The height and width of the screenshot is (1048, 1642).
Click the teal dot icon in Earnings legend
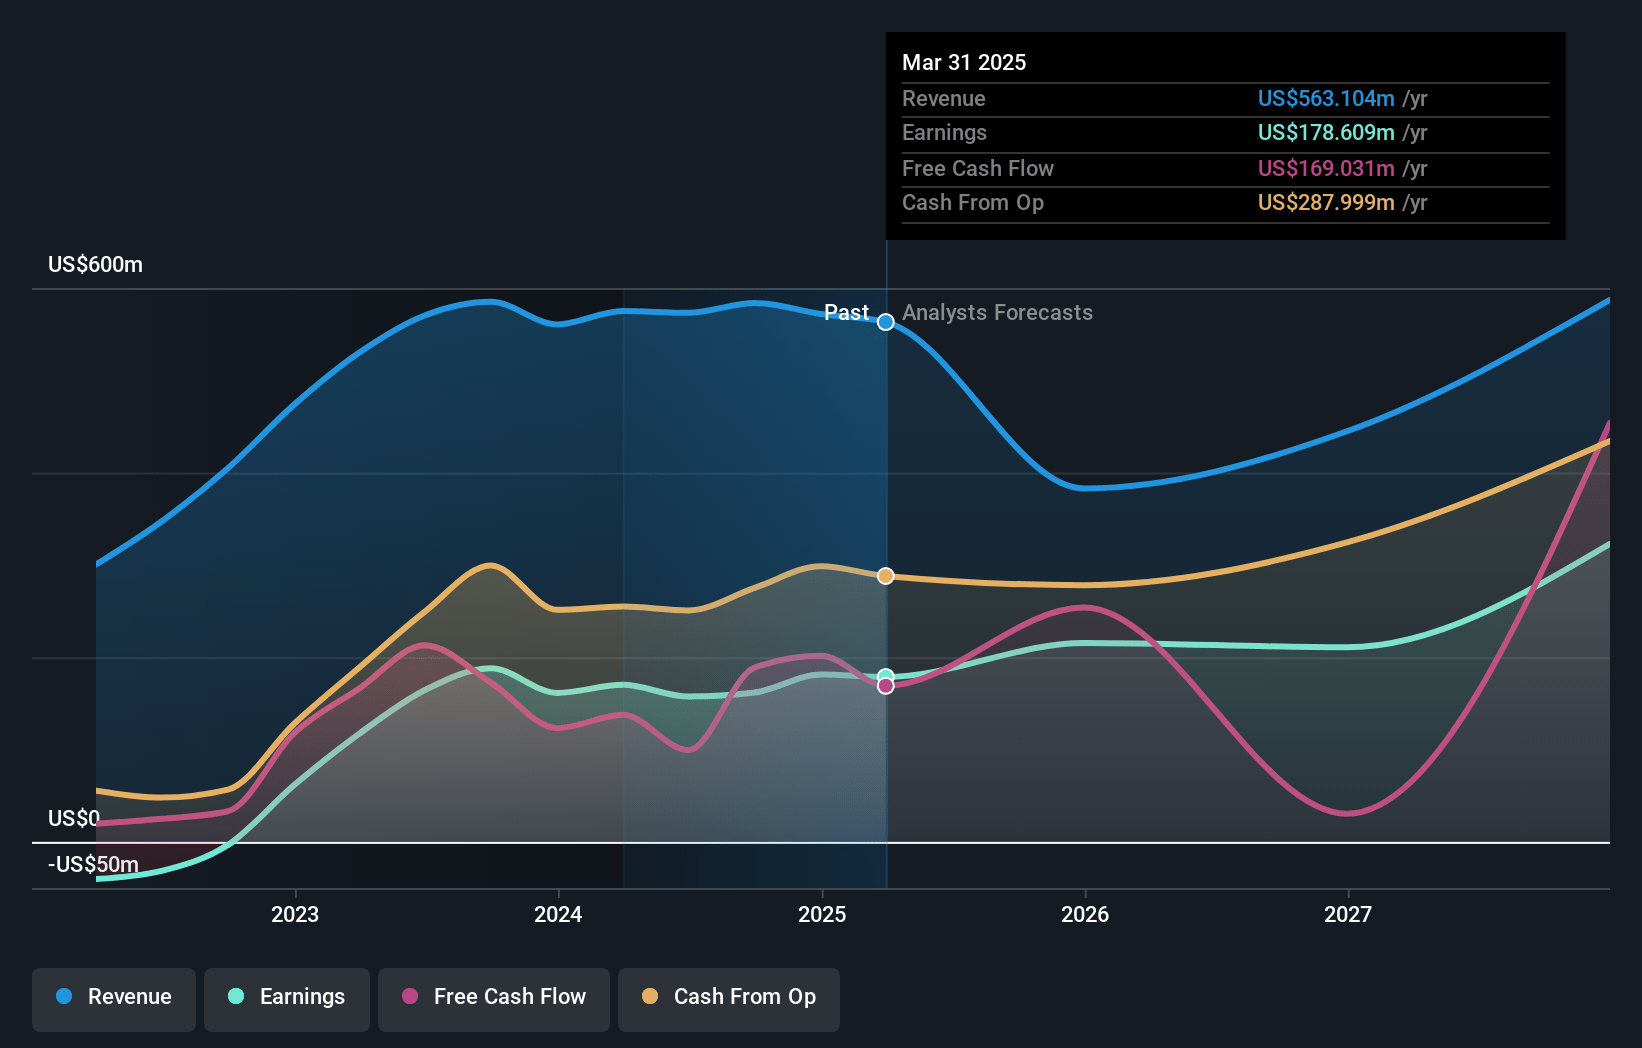click(236, 996)
